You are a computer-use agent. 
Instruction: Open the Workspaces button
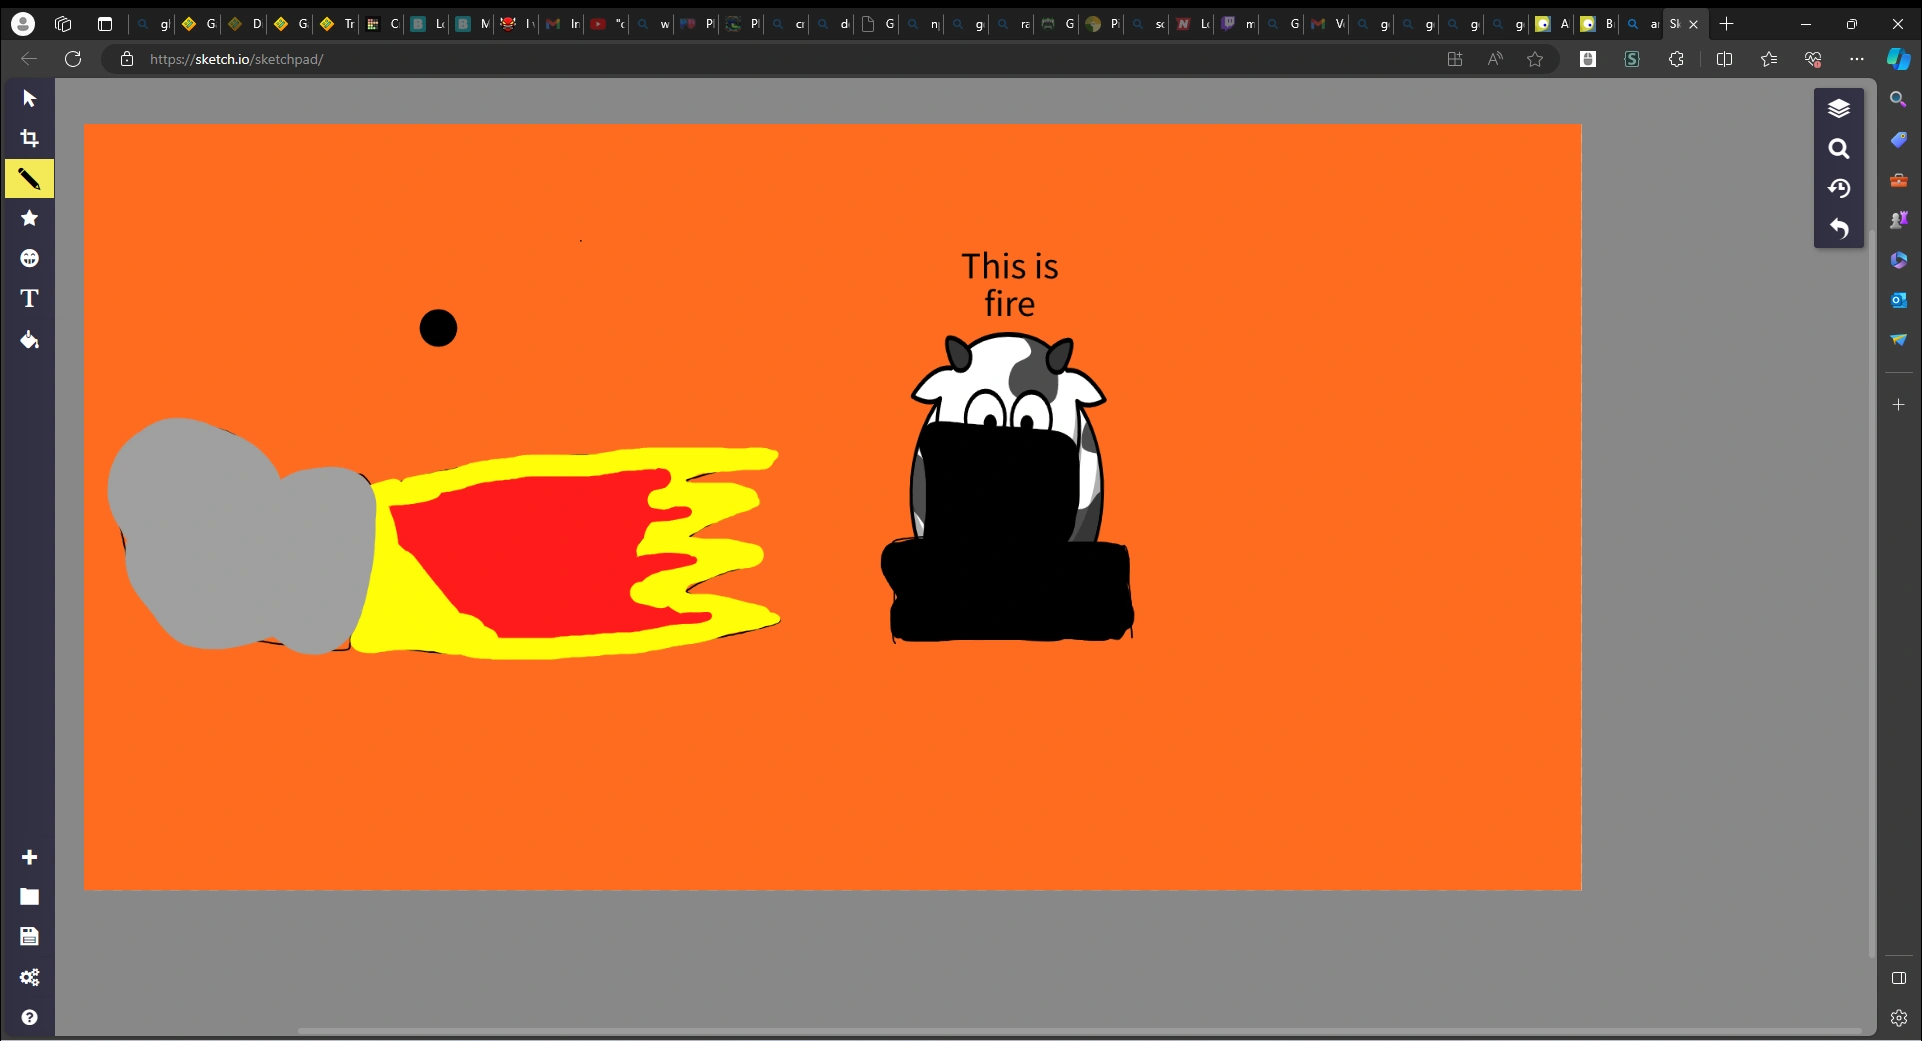tap(63, 24)
